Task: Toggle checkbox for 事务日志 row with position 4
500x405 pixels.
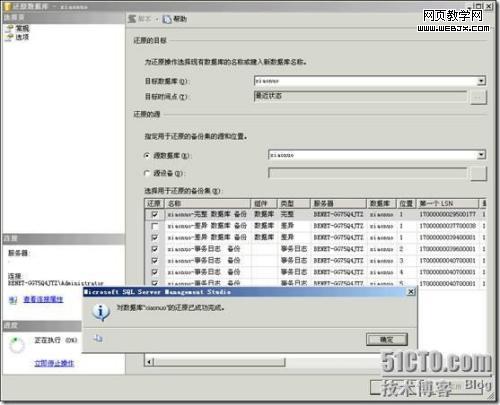Action: point(155,272)
